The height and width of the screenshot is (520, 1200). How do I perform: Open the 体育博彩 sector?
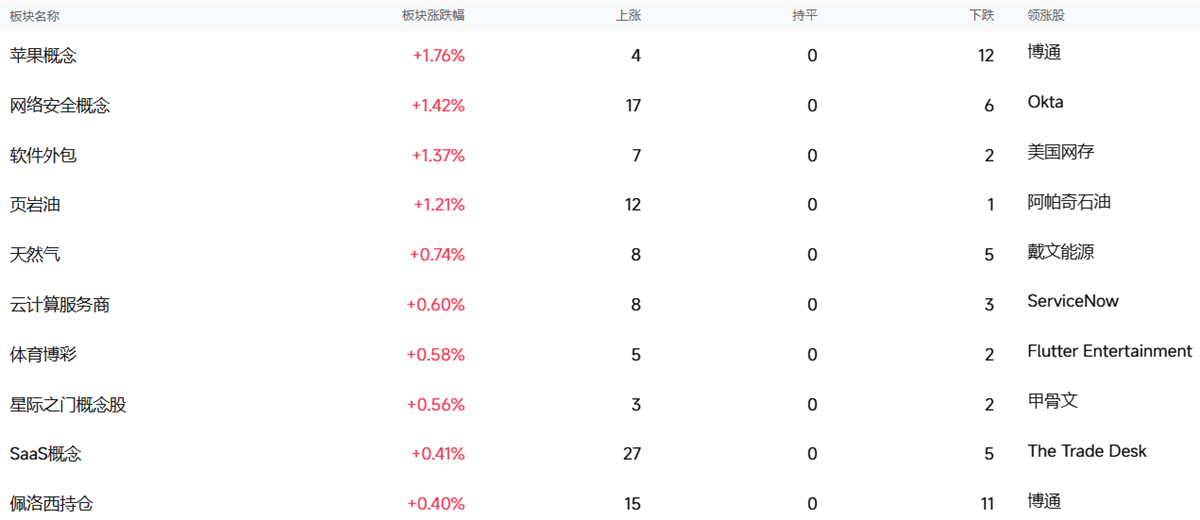tap(43, 355)
